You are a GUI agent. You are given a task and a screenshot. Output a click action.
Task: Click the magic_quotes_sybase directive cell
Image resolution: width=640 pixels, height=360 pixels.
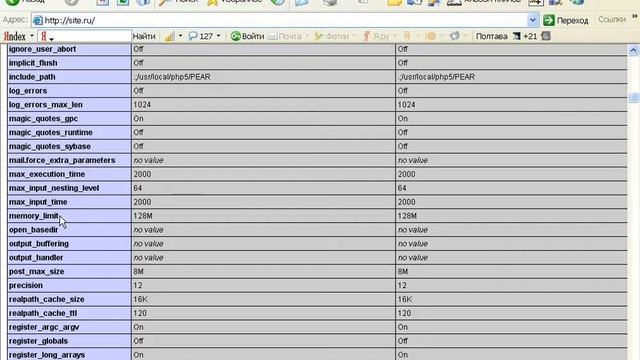[69, 146]
